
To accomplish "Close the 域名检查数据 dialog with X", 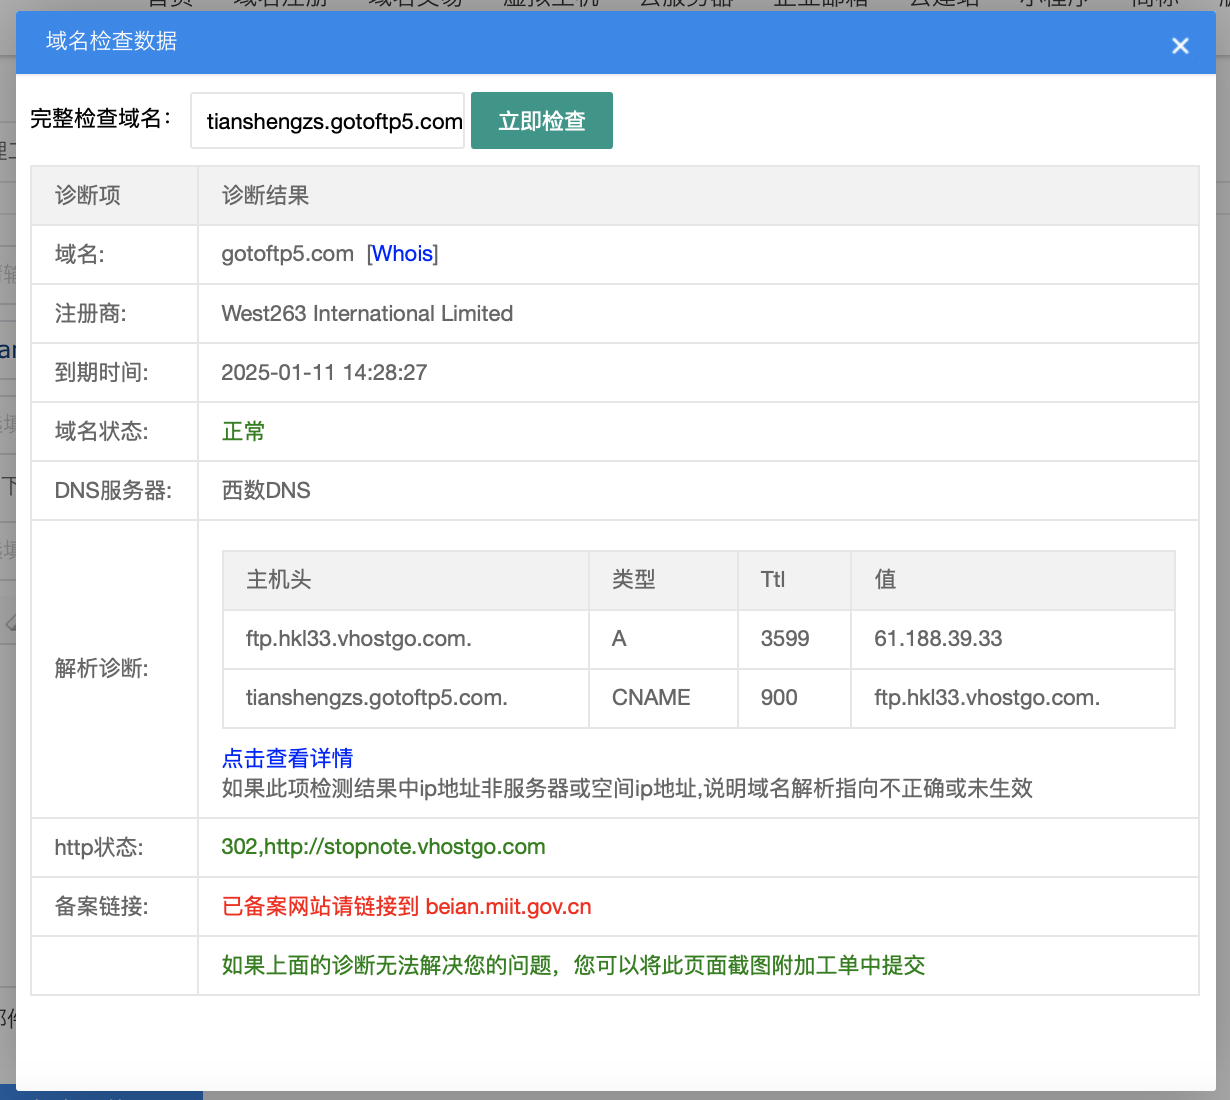I will (1180, 46).
